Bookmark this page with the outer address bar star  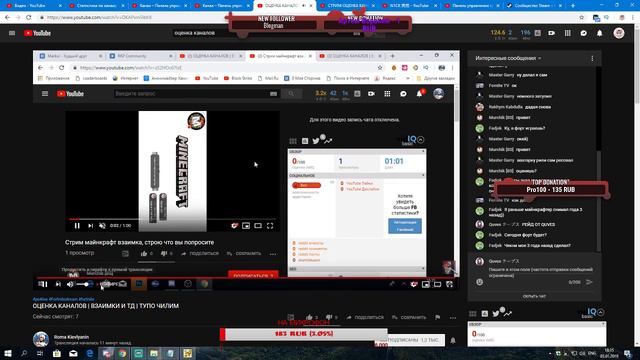[581, 18]
